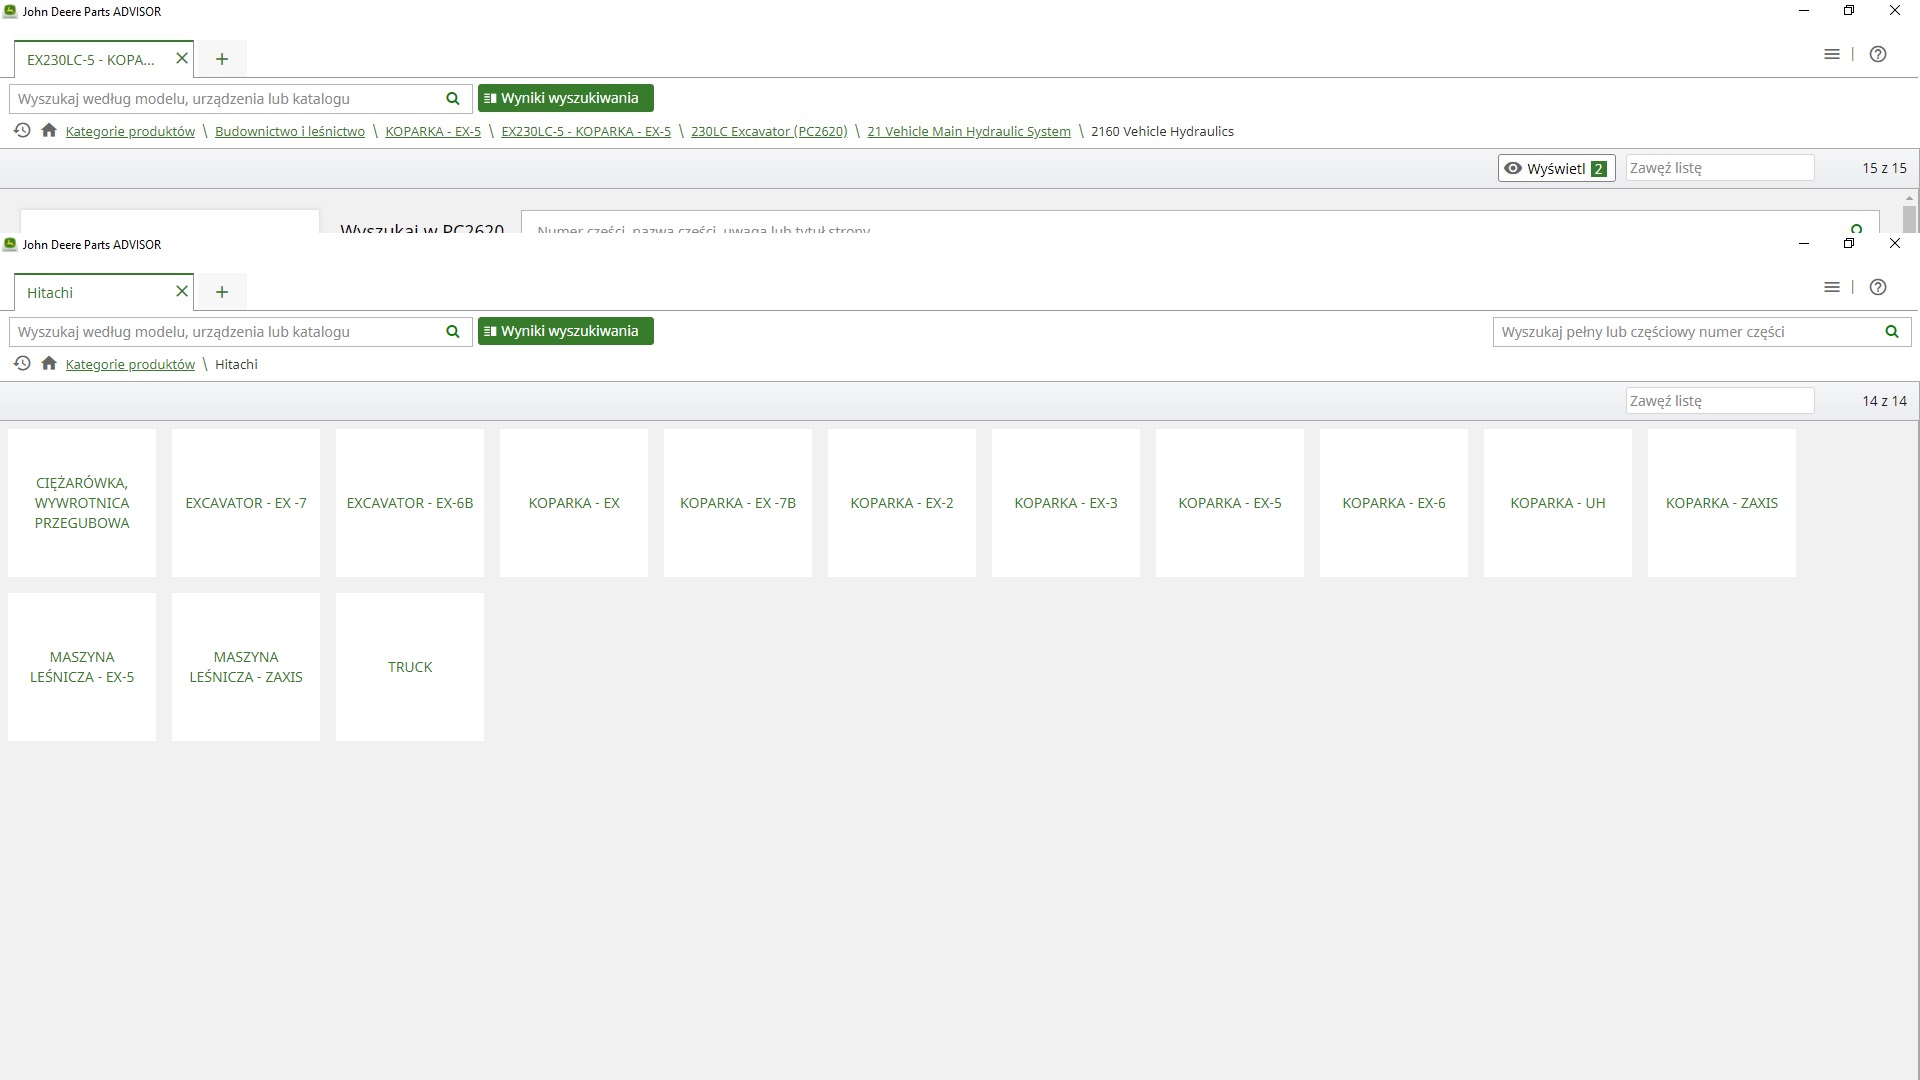Screen dimensions: 1920x1080
Task: Open the EX230LC-5 - KOPARKA - EX-5 breadcrumb link
Action: (x=586, y=132)
